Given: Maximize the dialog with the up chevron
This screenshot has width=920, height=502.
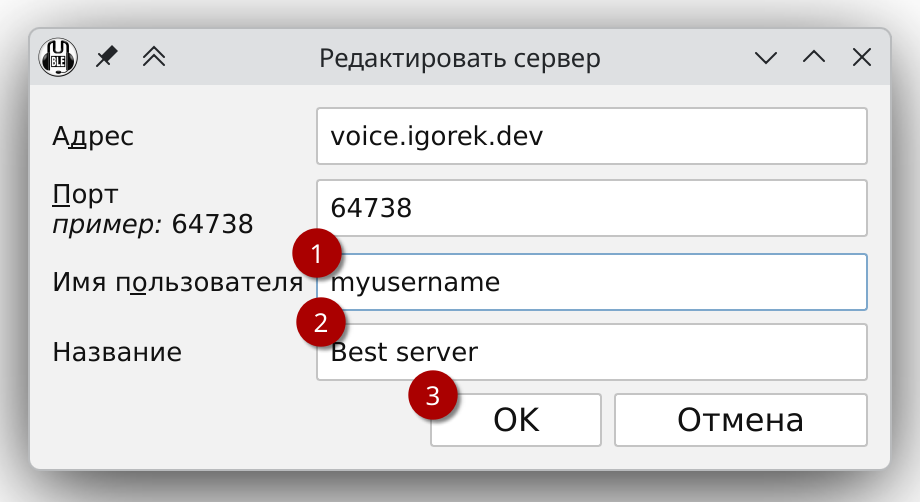Looking at the screenshot, I should tap(814, 57).
